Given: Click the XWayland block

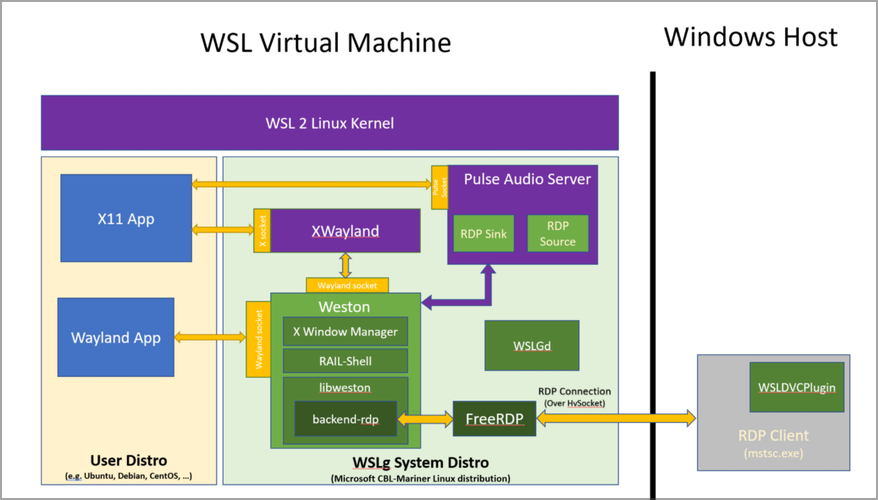Looking at the screenshot, I should [345, 231].
